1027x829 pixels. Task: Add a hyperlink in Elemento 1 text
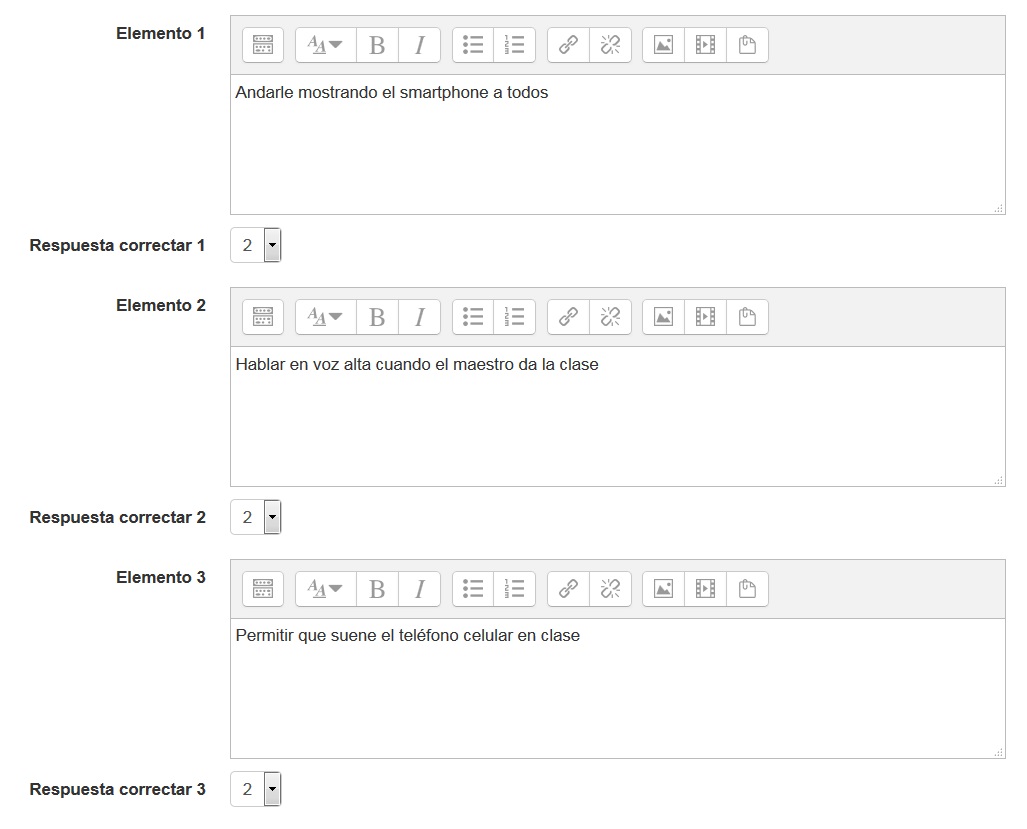(567, 44)
